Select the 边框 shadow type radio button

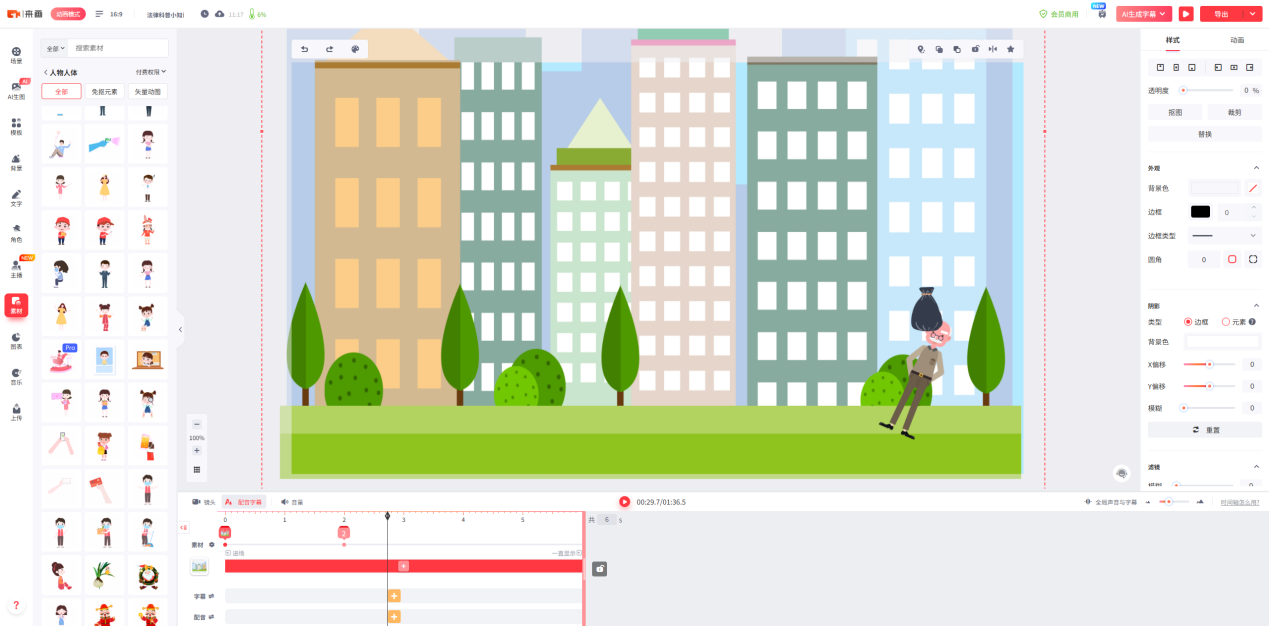tap(1188, 322)
